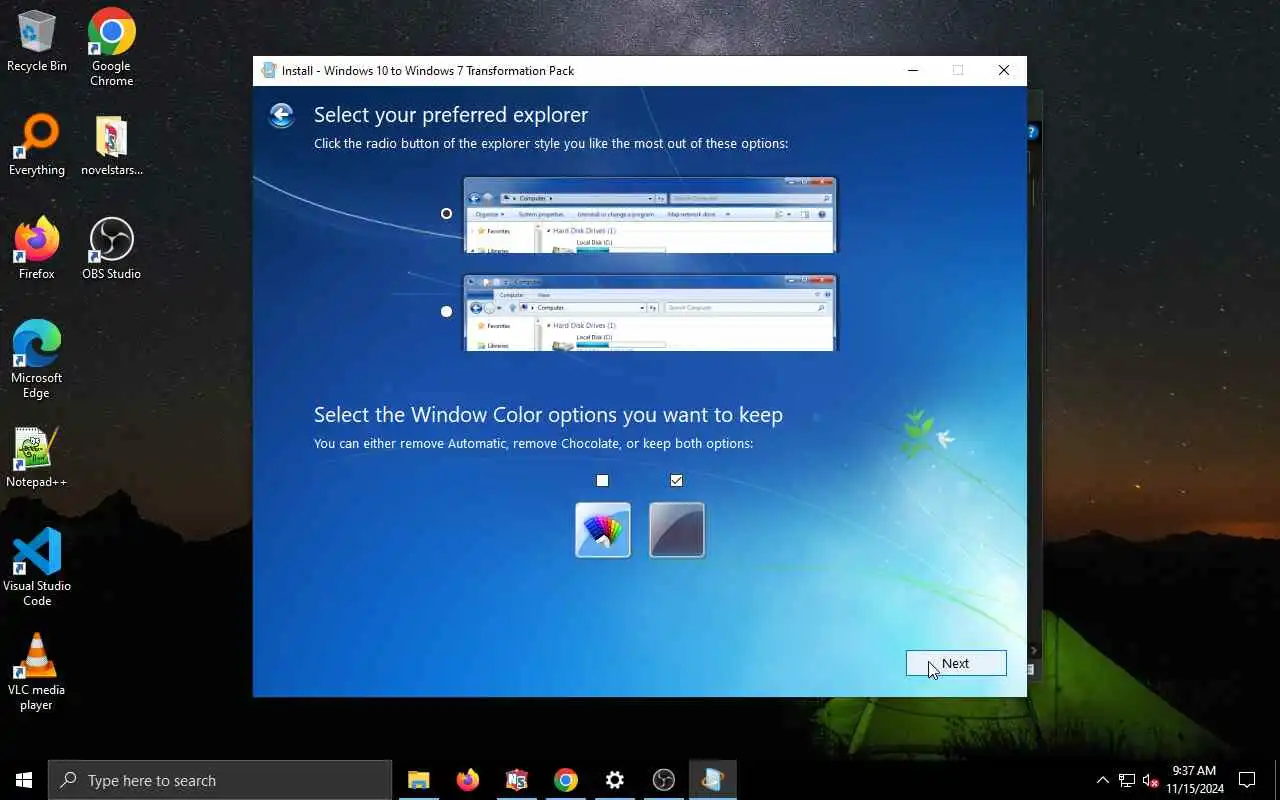This screenshot has width=1280, height=800.
Task: Select the second explorer style radio button
Action: pyautogui.click(x=446, y=311)
